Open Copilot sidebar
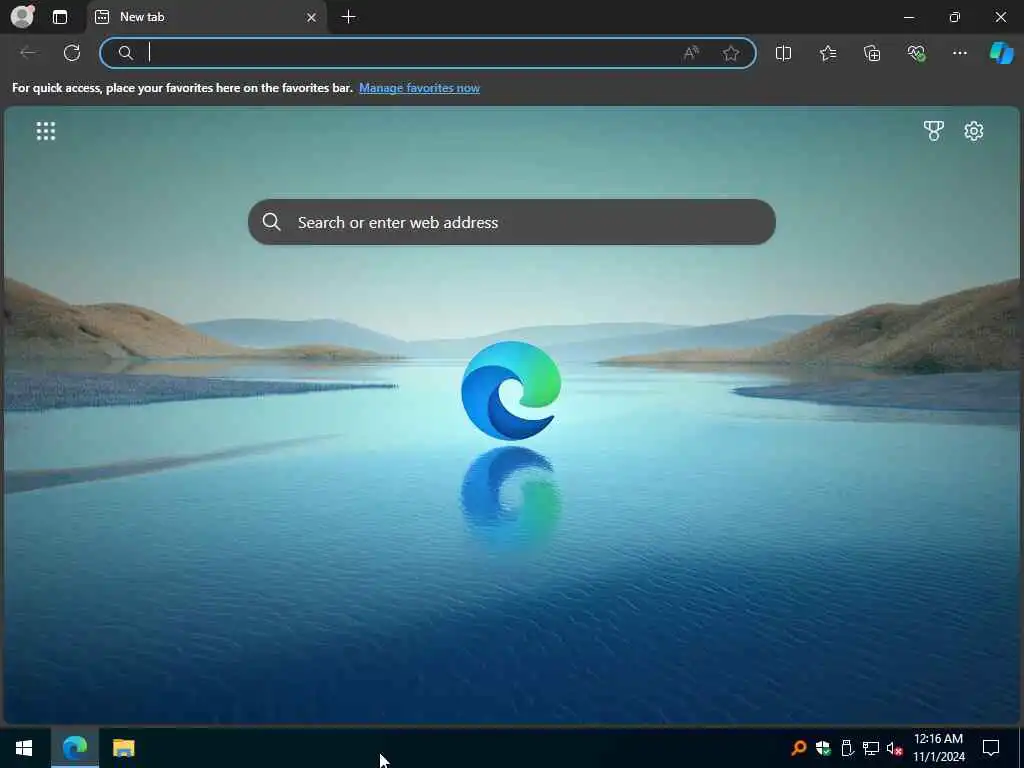1024x768 pixels. (x=1001, y=53)
